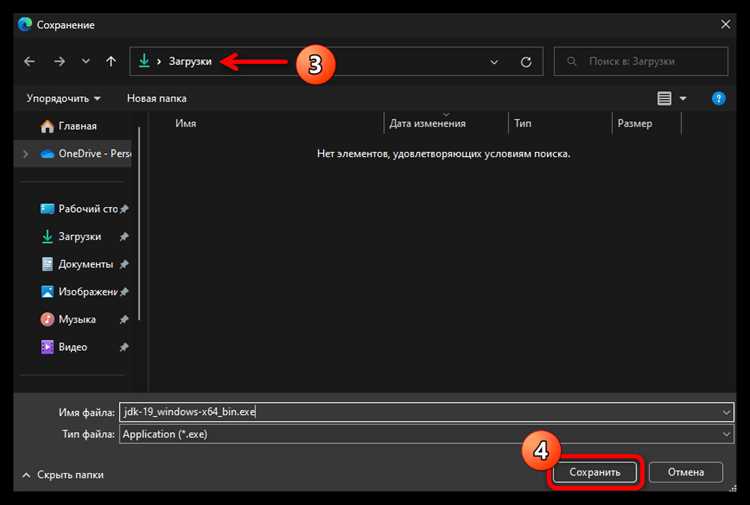Click the Сохранить button
750x505 pixels.
[595, 472]
